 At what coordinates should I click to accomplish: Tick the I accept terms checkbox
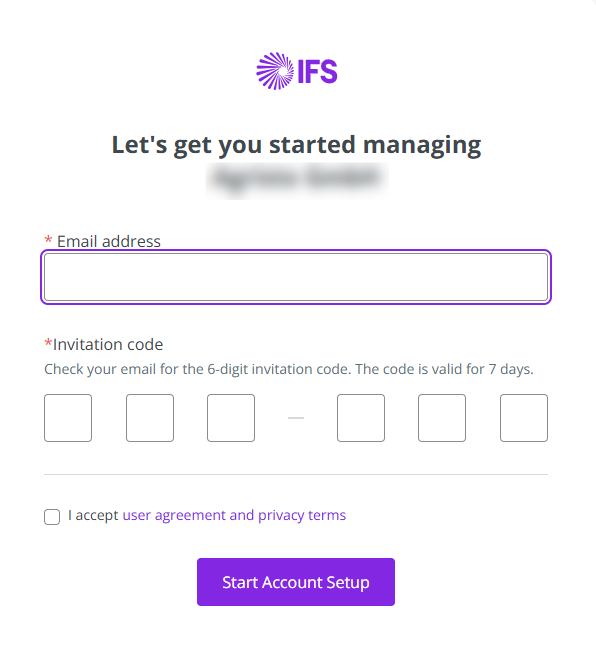point(52,517)
